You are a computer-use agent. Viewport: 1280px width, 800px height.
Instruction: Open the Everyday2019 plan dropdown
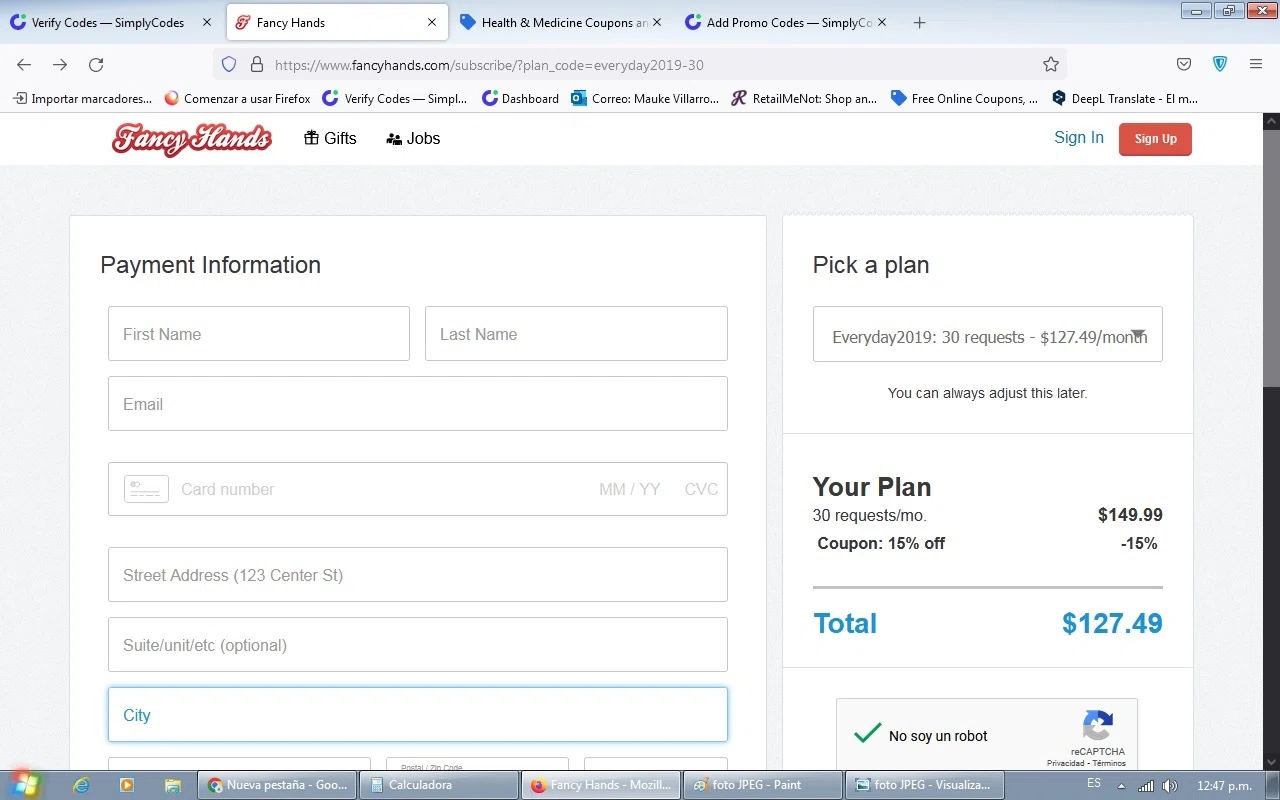pos(988,334)
